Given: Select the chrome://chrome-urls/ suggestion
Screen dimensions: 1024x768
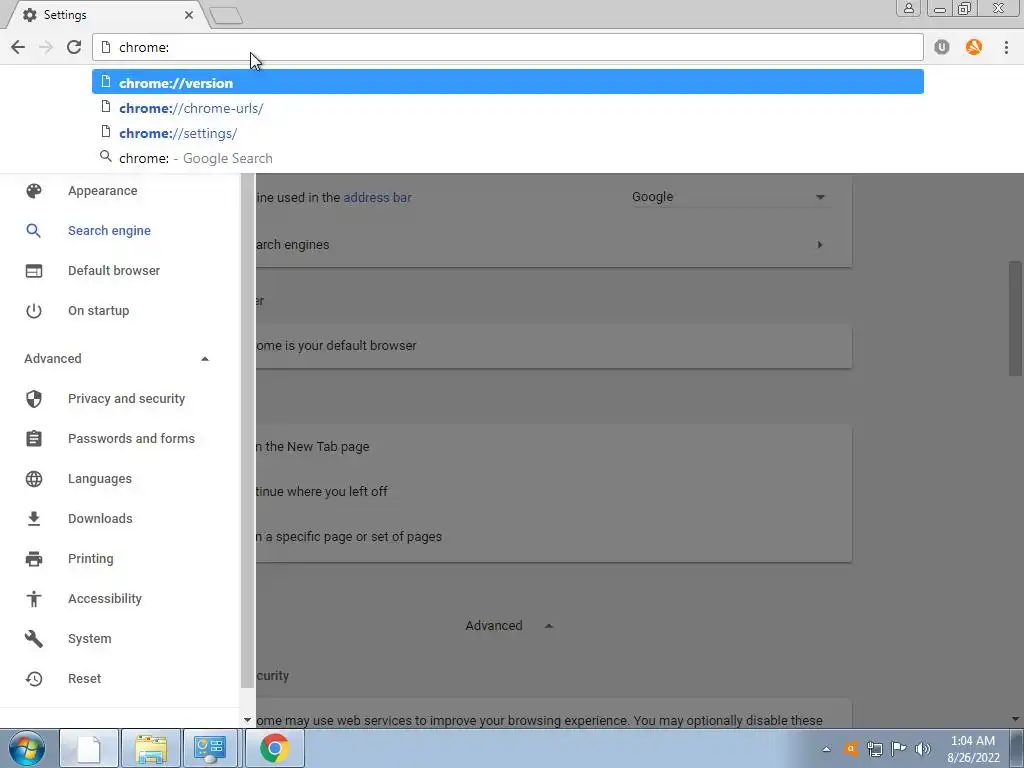Looking at the screenshot, I should point(507,108).
